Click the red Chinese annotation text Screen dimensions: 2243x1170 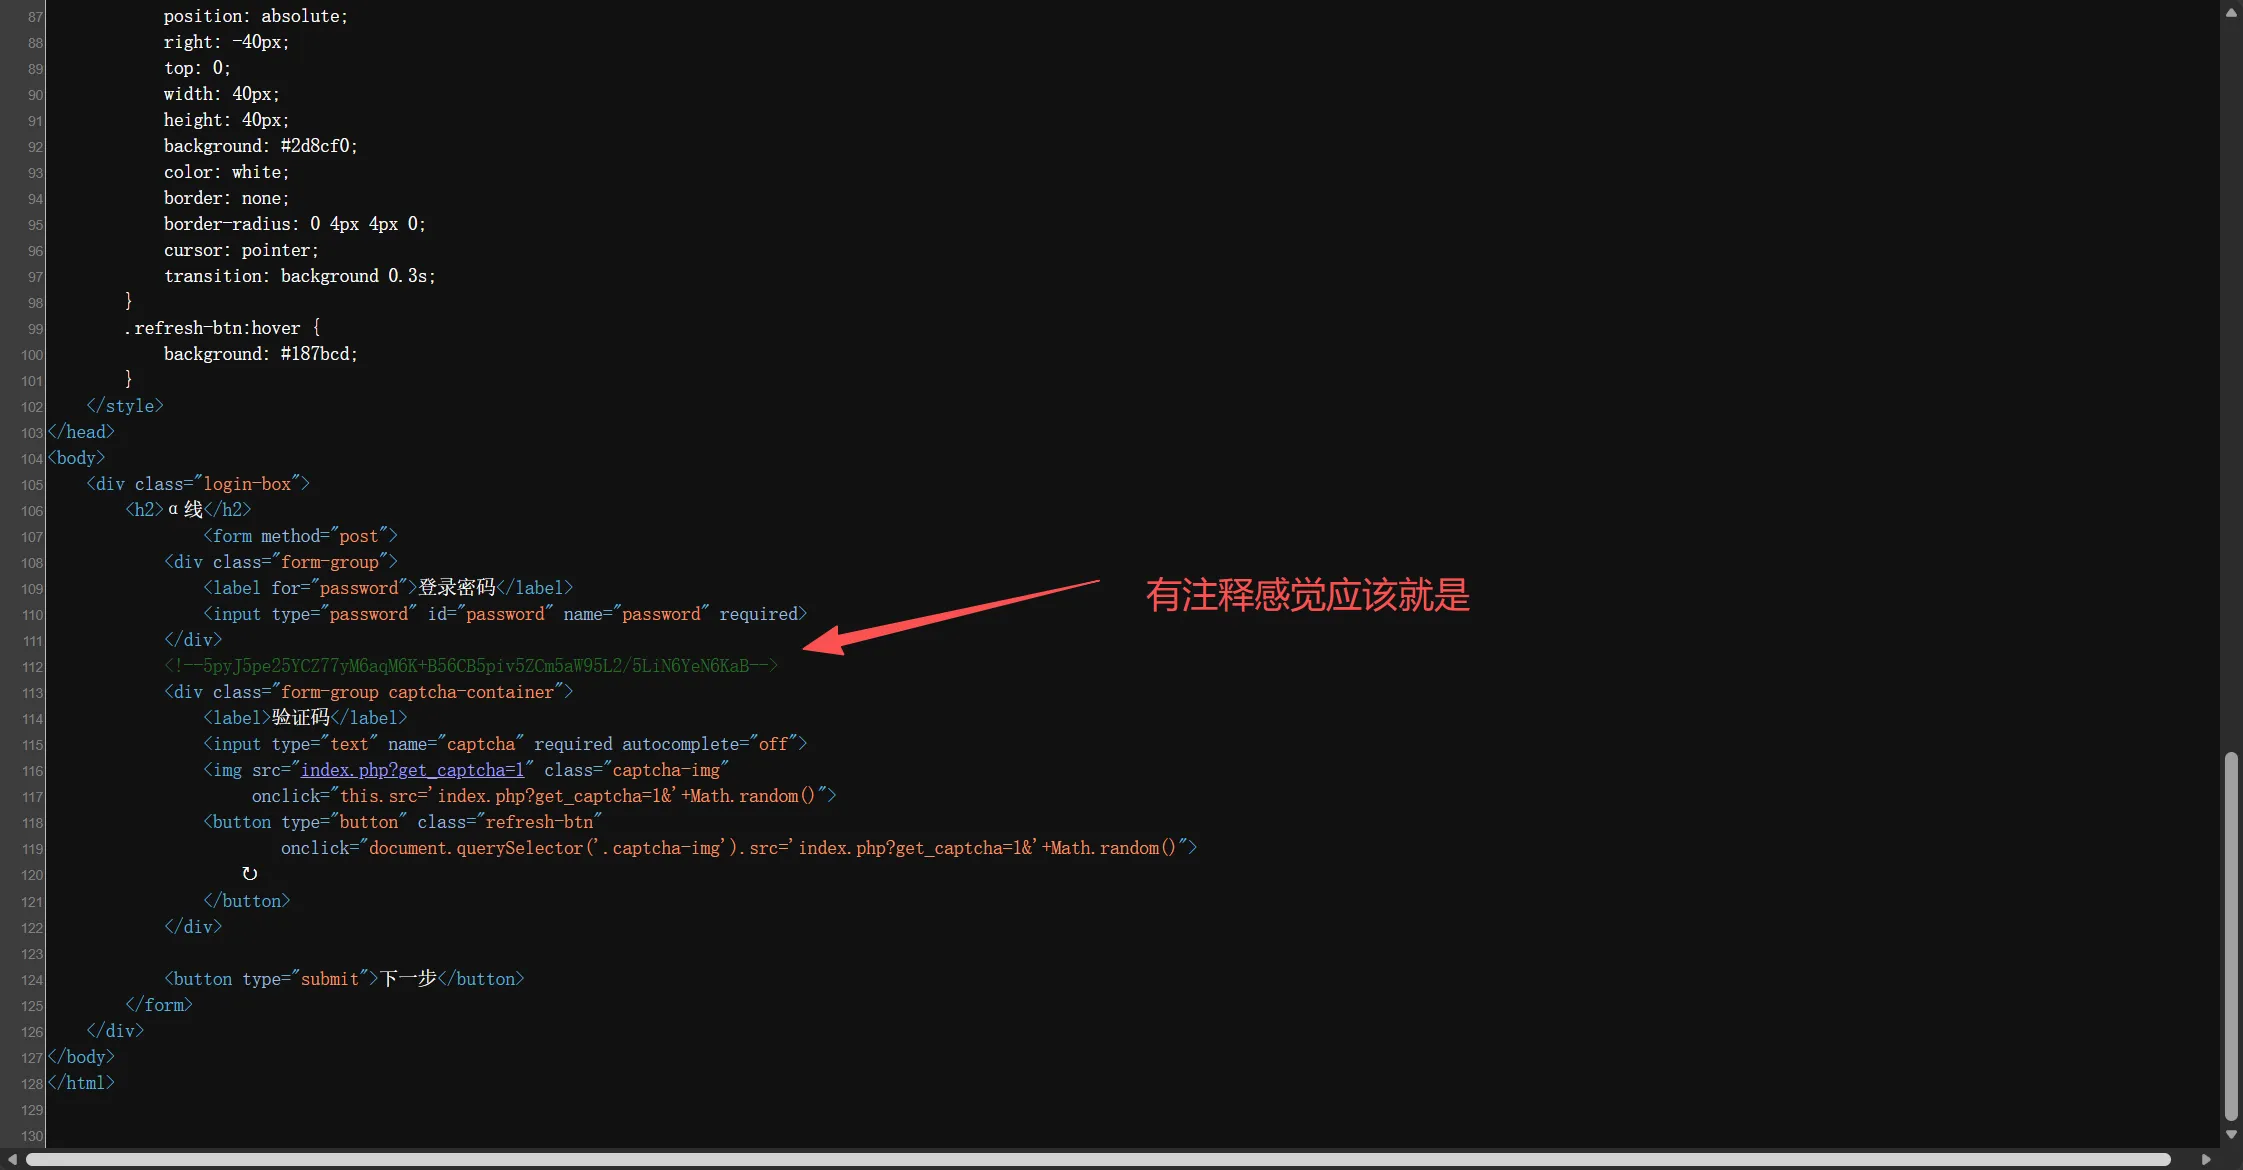pyautogui.click(x=1307, y=595)
